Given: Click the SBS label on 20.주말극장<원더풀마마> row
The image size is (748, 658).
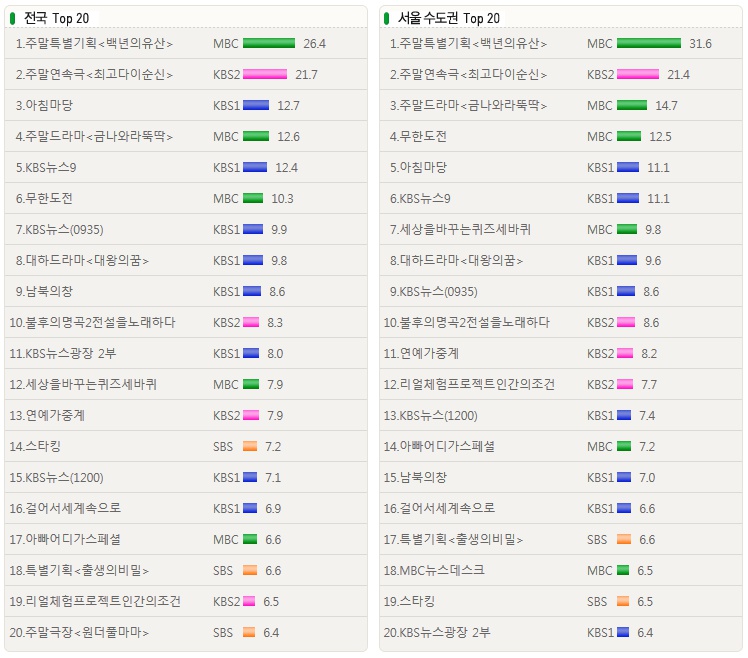Looking at the screenshot, I should (x=223, y=633).
